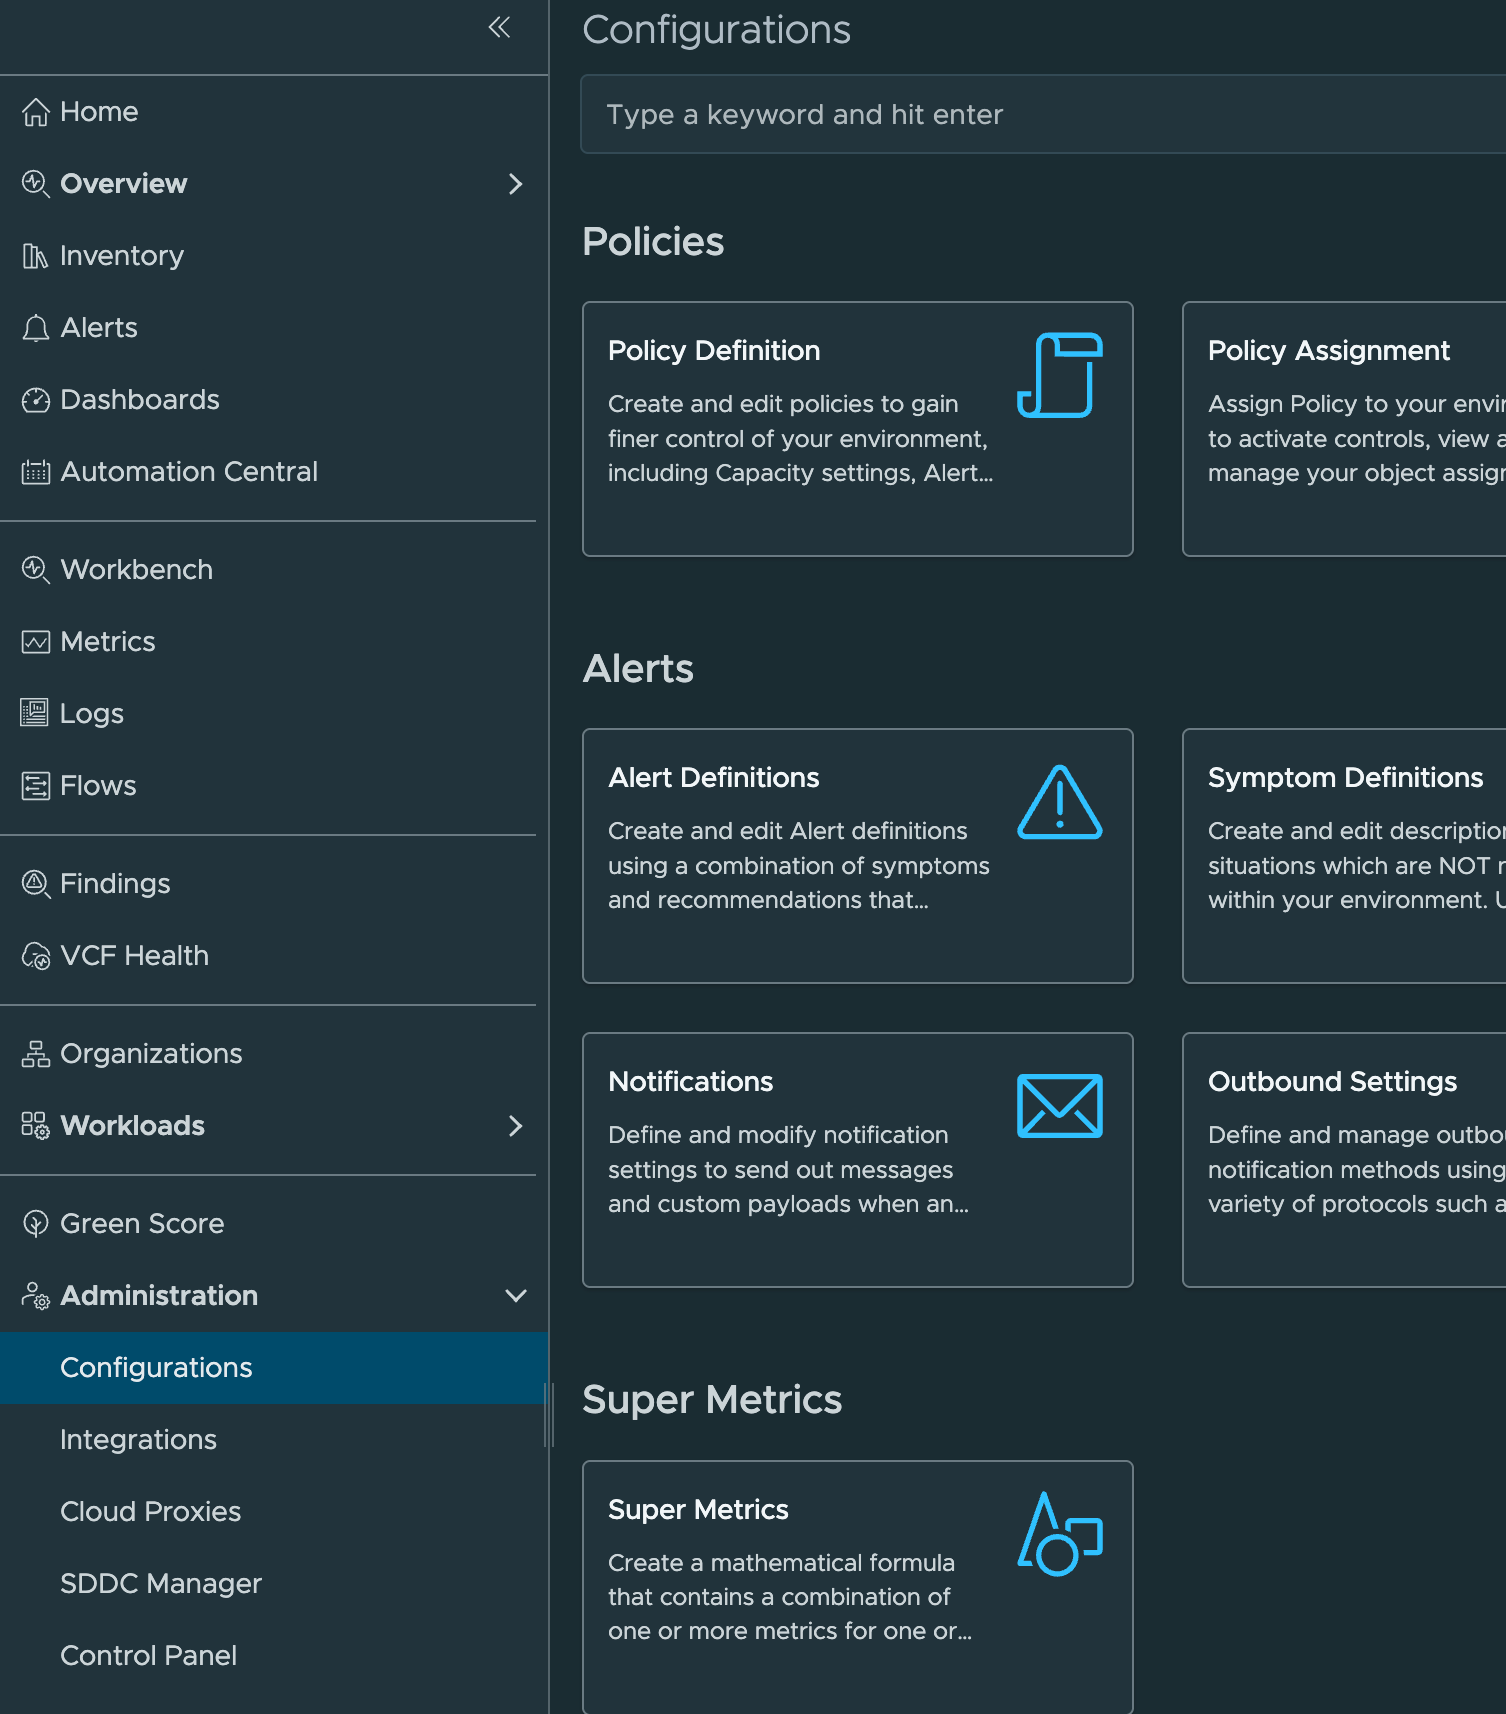The image size is (1506, 1714).
Task: Click the Workbench icon
Action: [x=36, y=570]
